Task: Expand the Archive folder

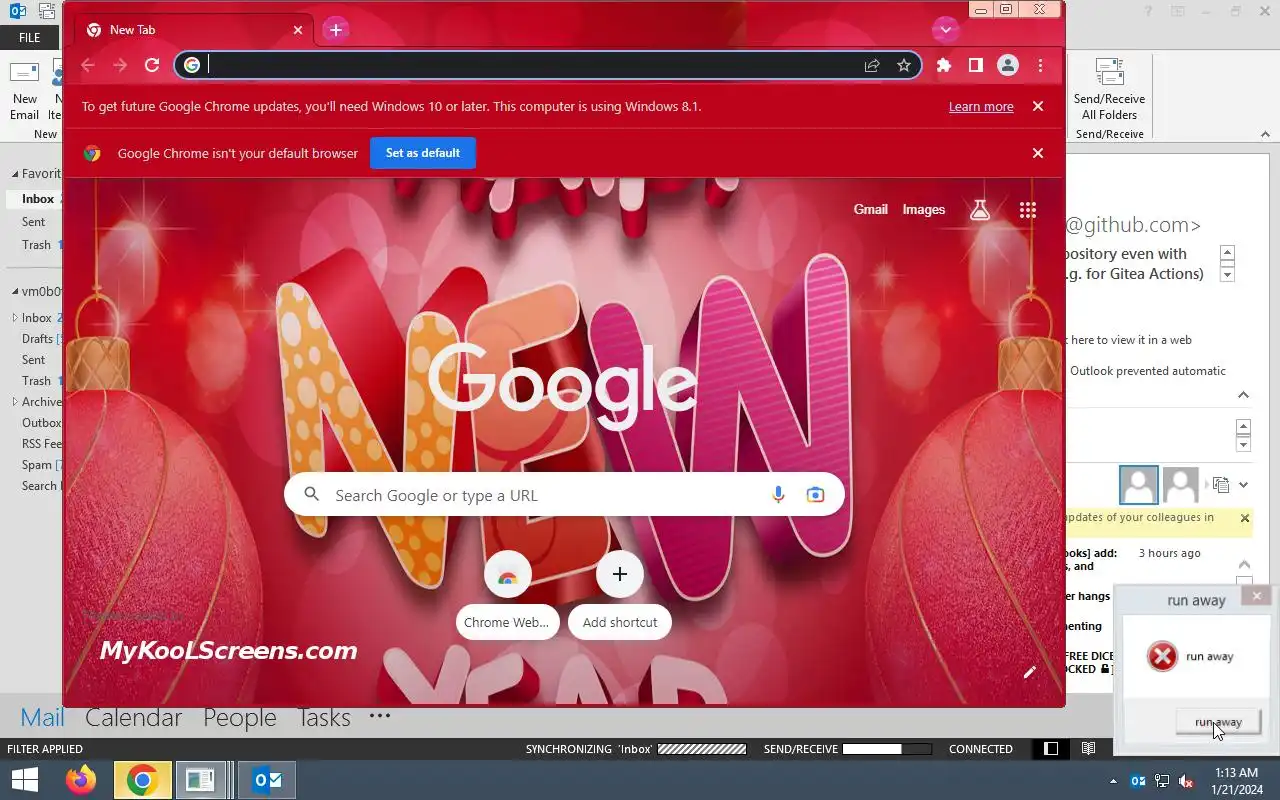Action: [x=14, y=402]
